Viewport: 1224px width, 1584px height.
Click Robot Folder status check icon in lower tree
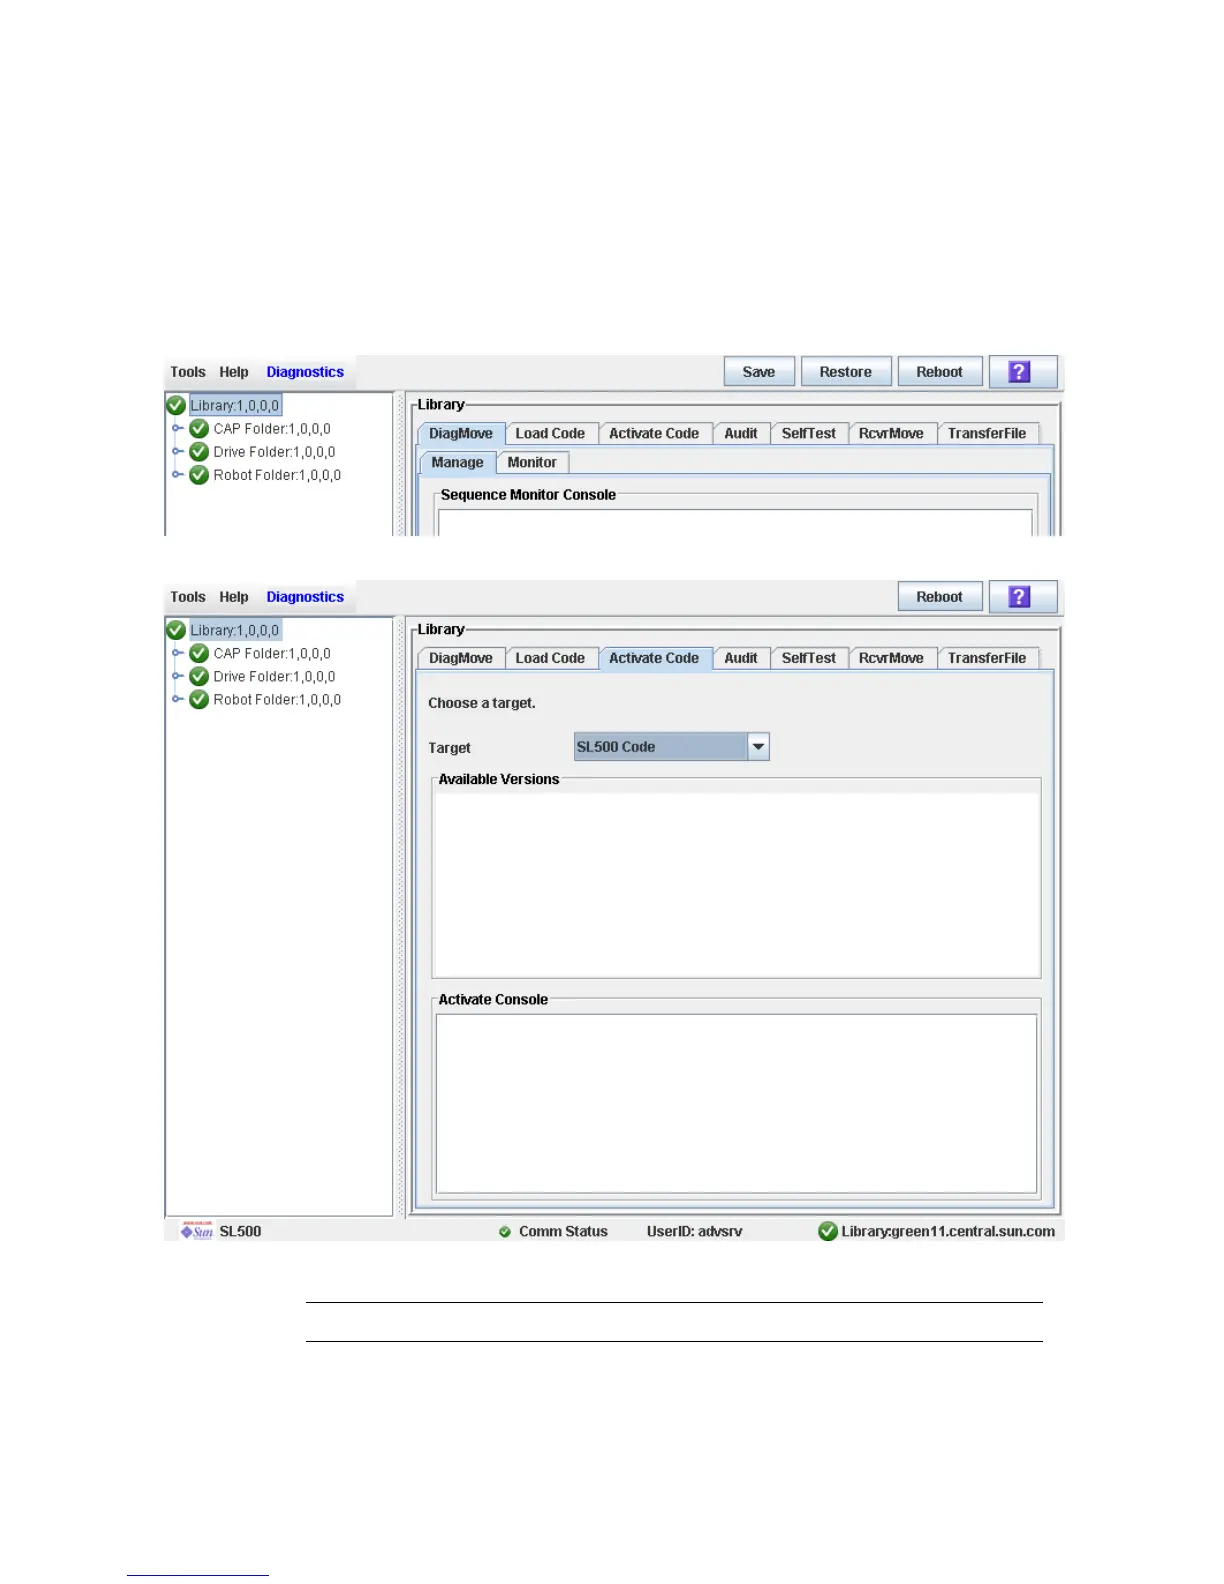(x=199, y=700)
